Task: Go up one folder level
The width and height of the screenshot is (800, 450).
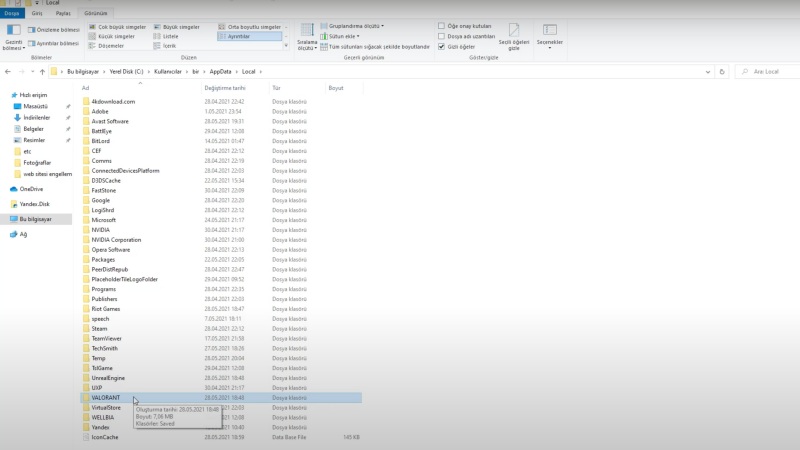Action: click(x=42, y=71)
